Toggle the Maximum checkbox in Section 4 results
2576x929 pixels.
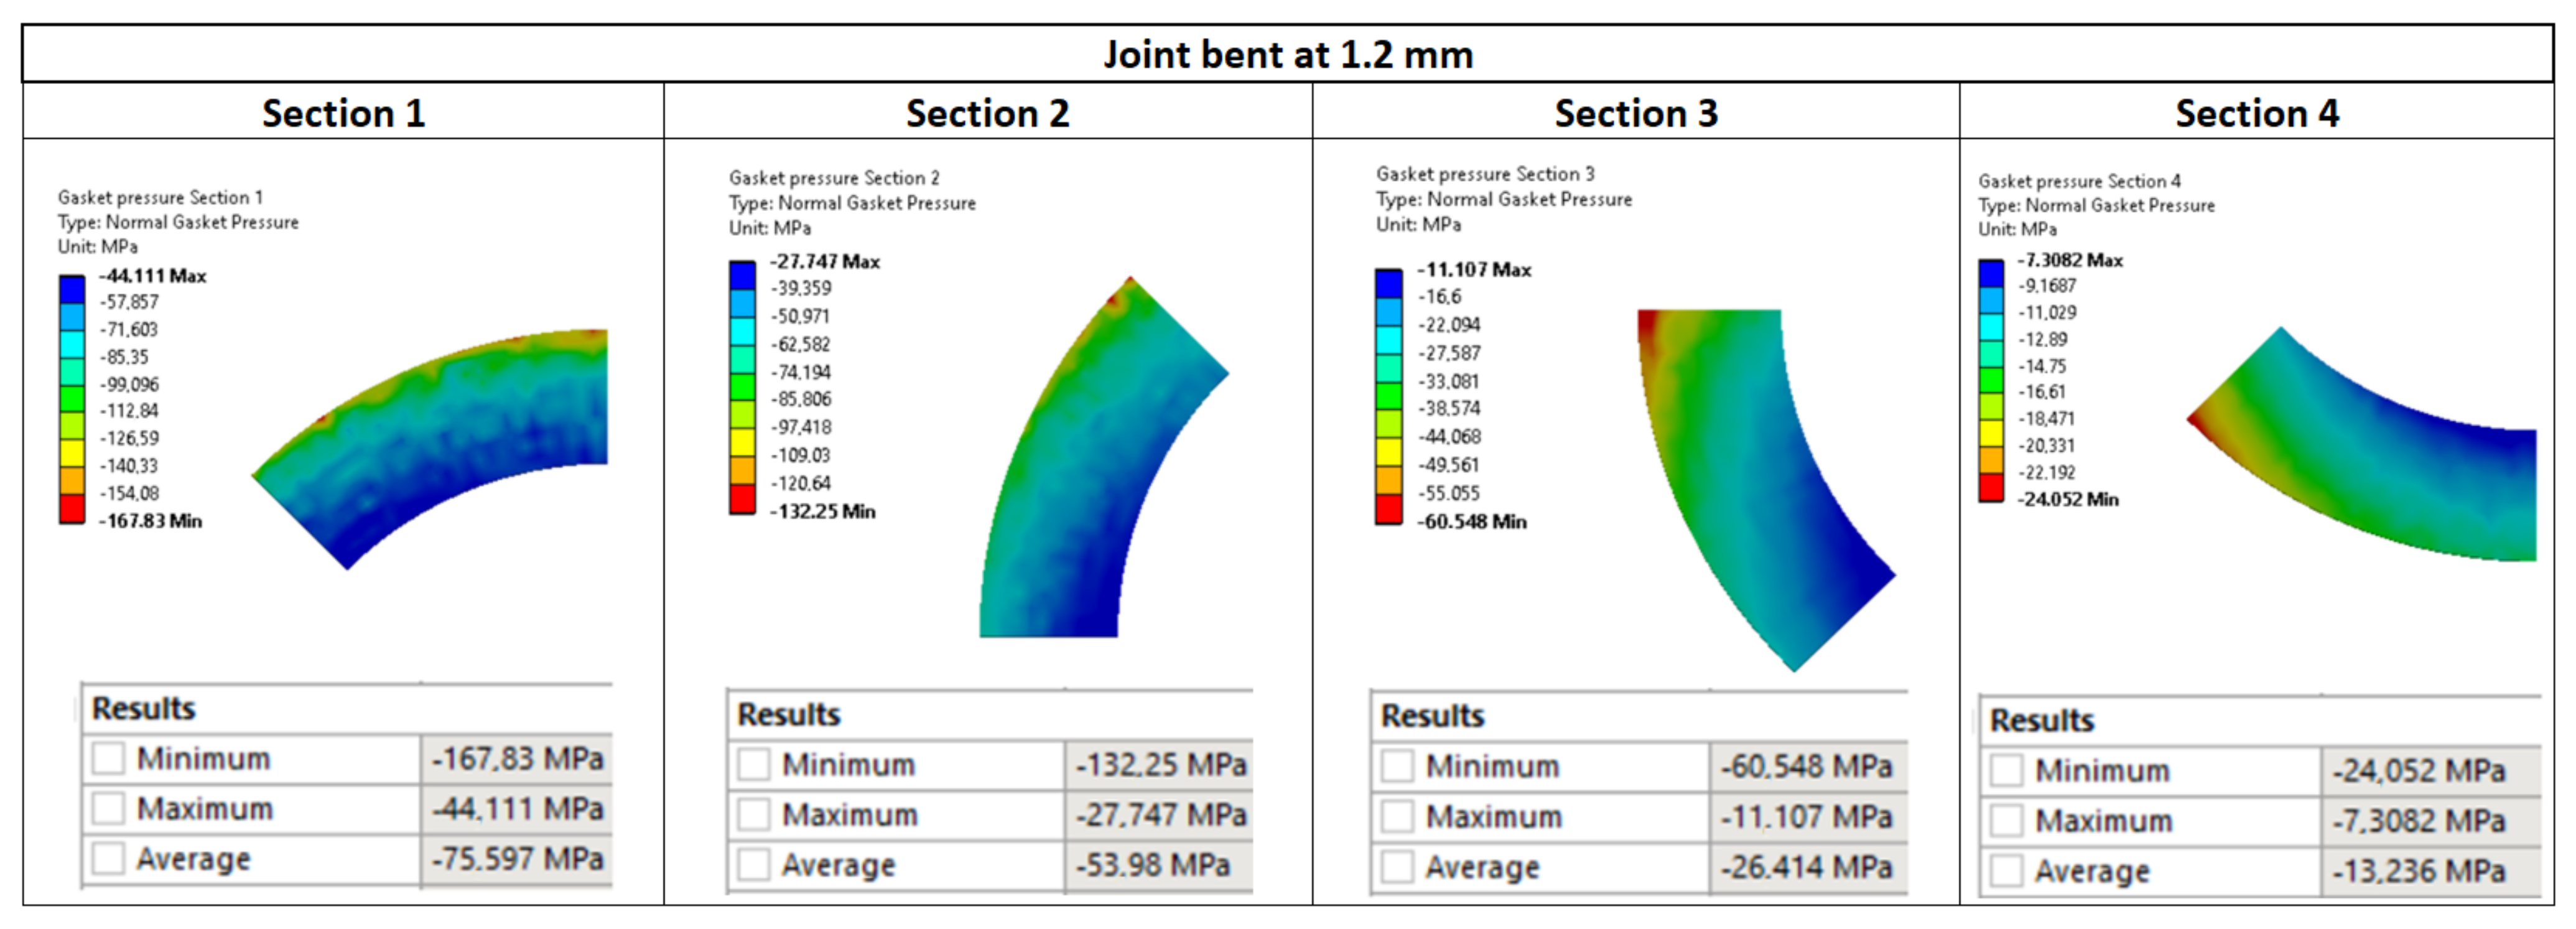point(2006,820)
